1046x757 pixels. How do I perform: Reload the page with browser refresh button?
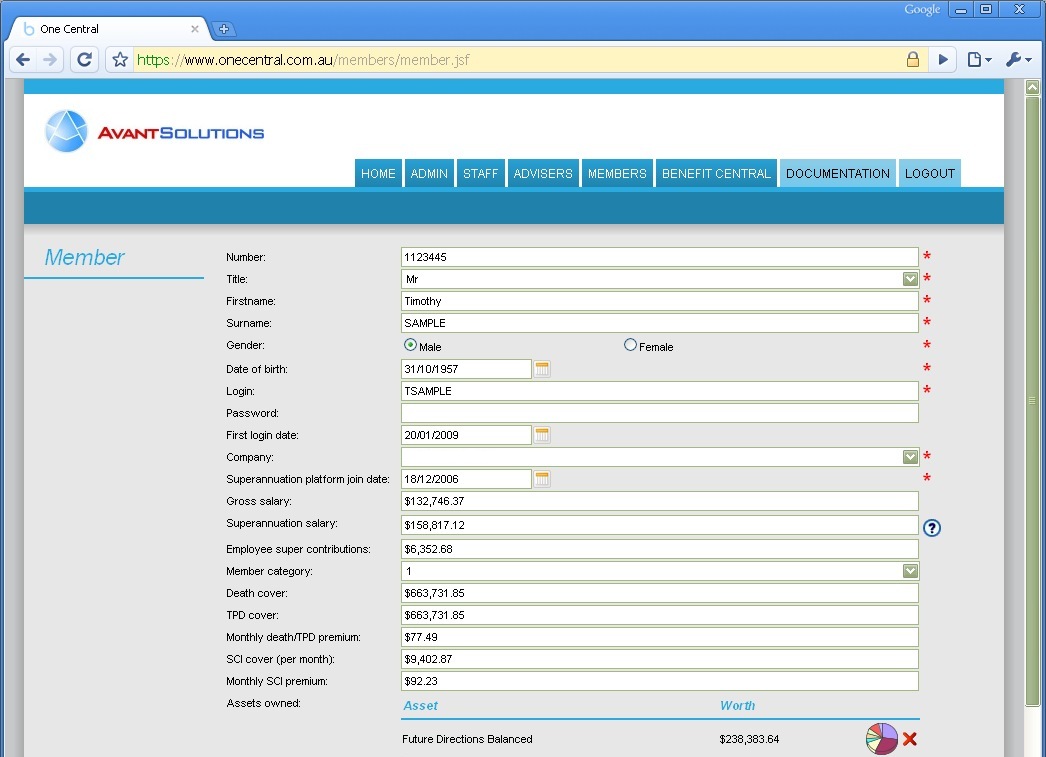tap(85, 60)
